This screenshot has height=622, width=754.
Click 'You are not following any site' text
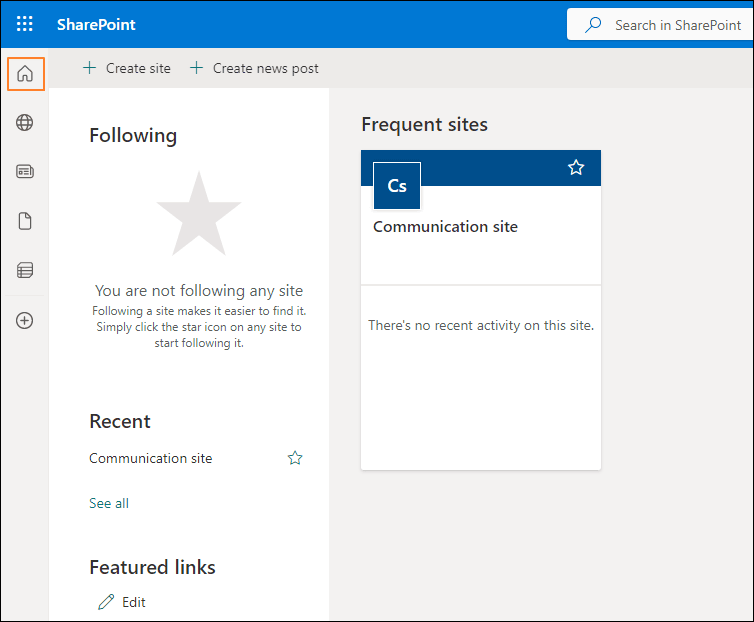click(x=199, y=291)
